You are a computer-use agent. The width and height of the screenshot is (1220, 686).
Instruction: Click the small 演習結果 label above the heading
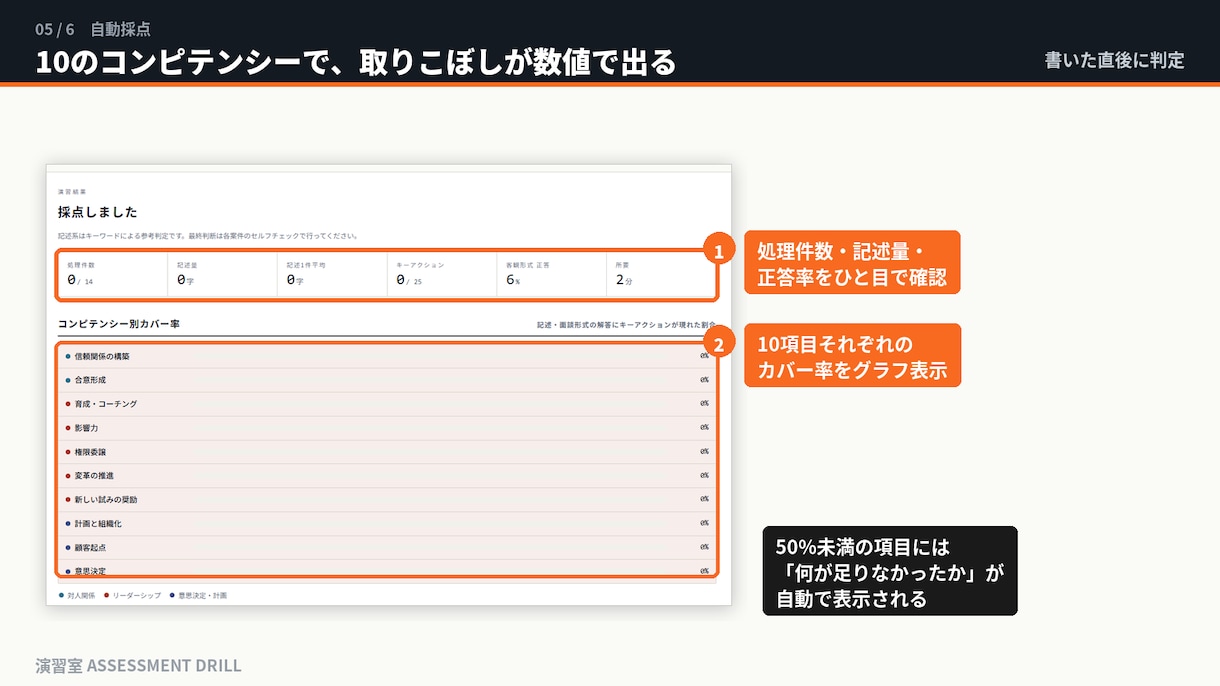click(x=72, y=191)
